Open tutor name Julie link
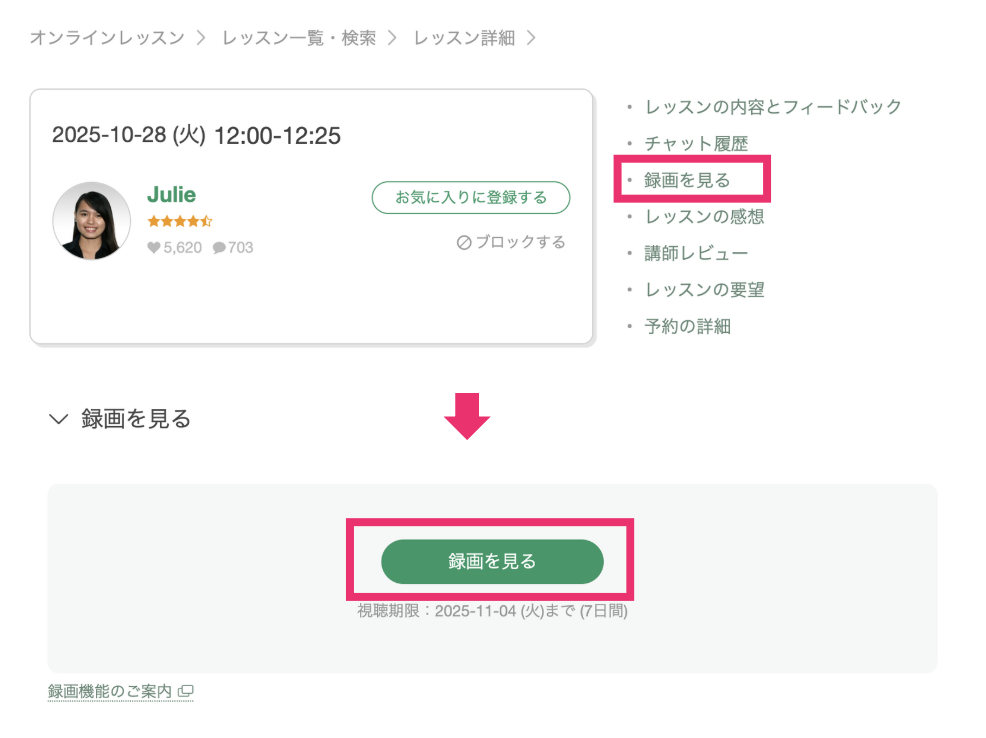Viewport: 986px width, 738px height. 171,194
